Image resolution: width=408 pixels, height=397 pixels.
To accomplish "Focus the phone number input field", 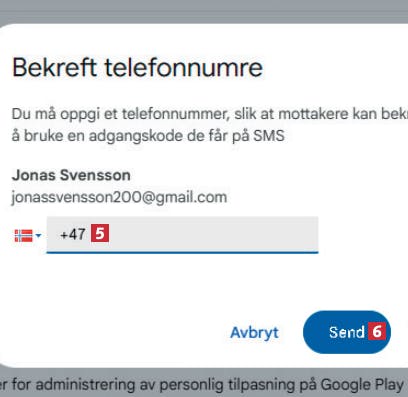I will (182, 235).
